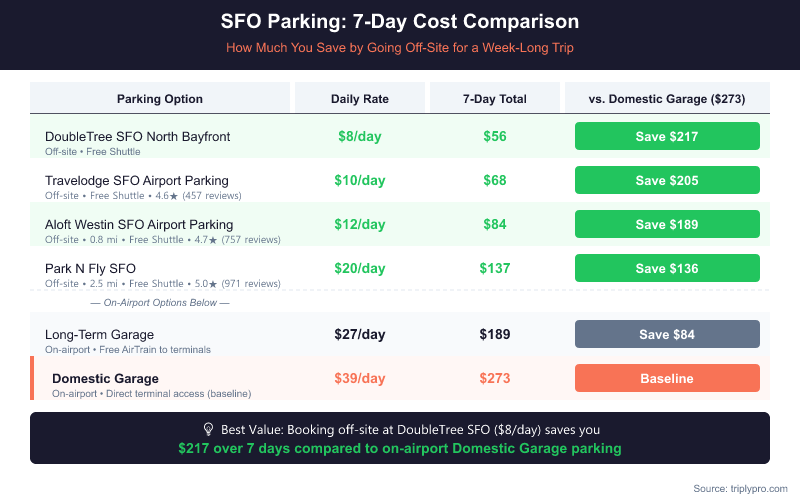Open DoubleTree SFO North Bayfront listing
Image resolution: width=800 pixels, height=500 pixels.
tap(138, 136)
